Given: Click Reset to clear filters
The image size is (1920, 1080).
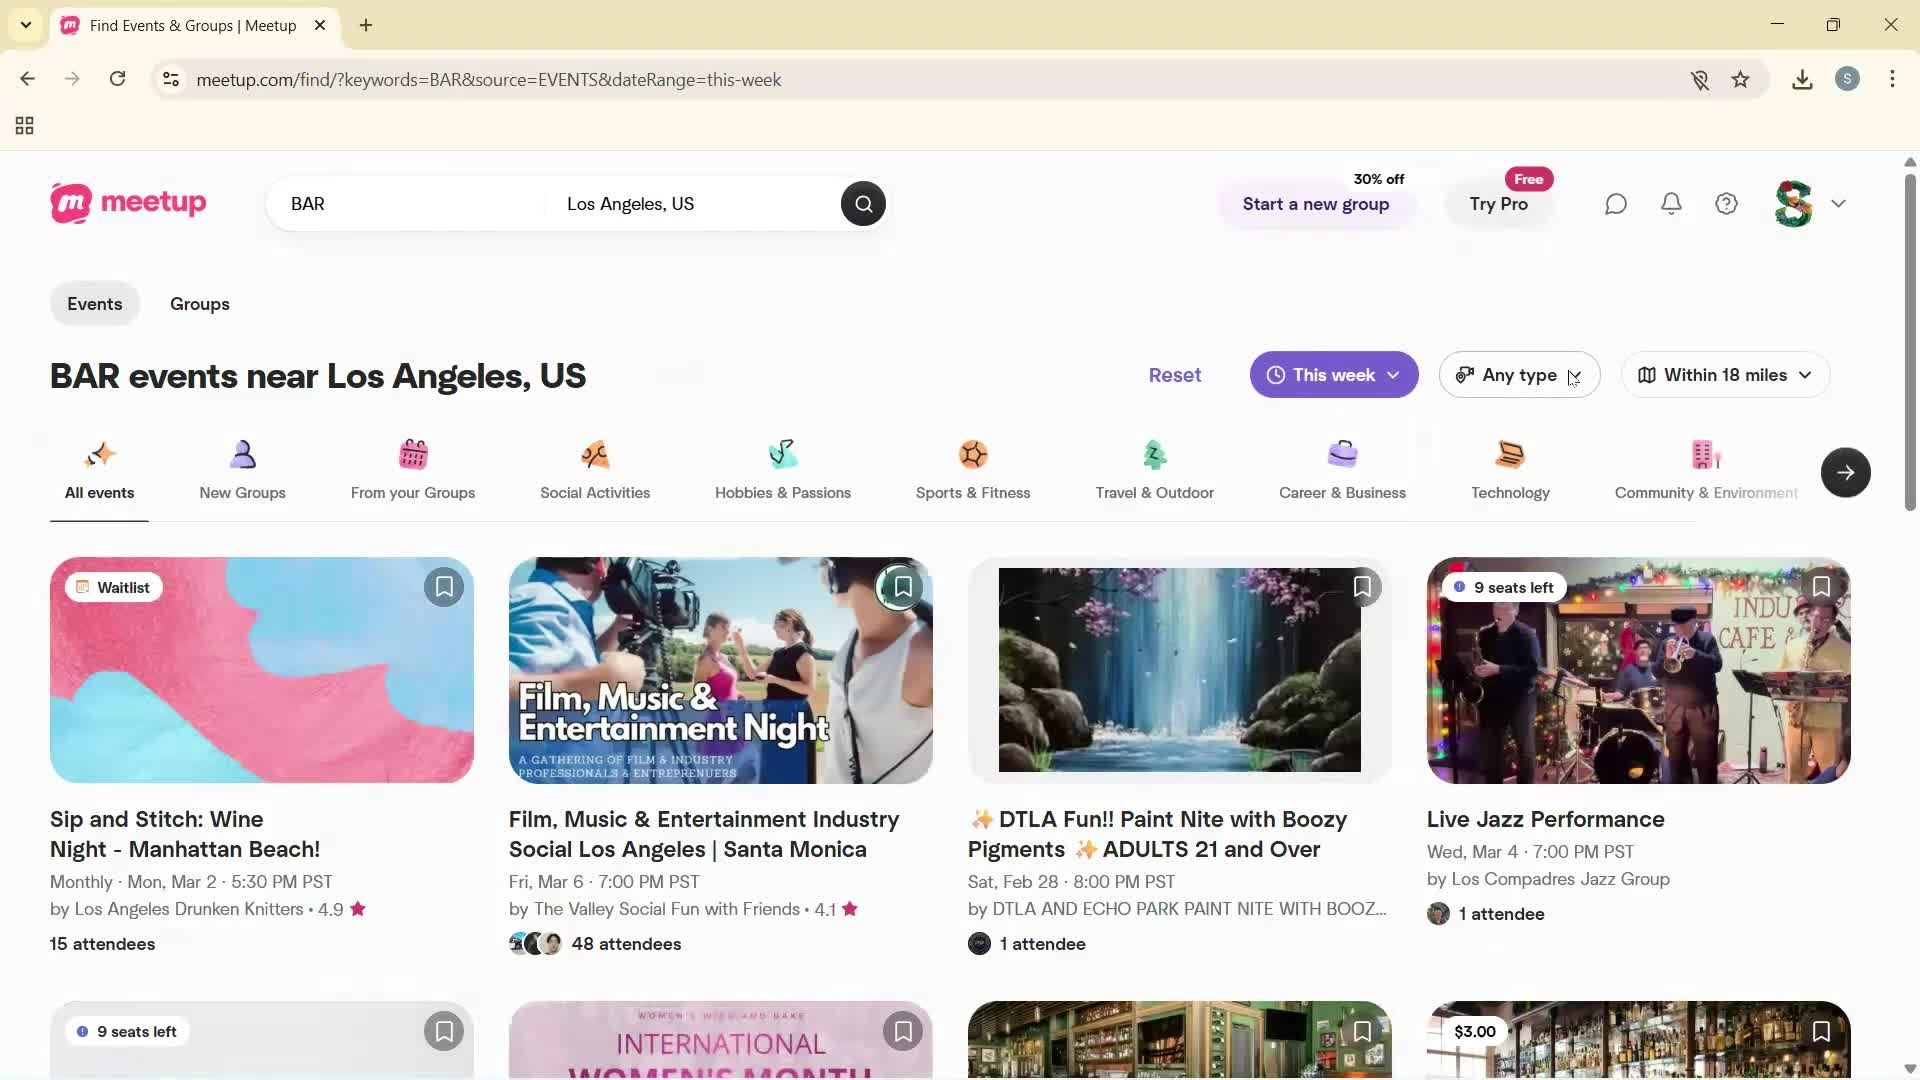Looking at the screenshot, I should (x=1174, y=374).
